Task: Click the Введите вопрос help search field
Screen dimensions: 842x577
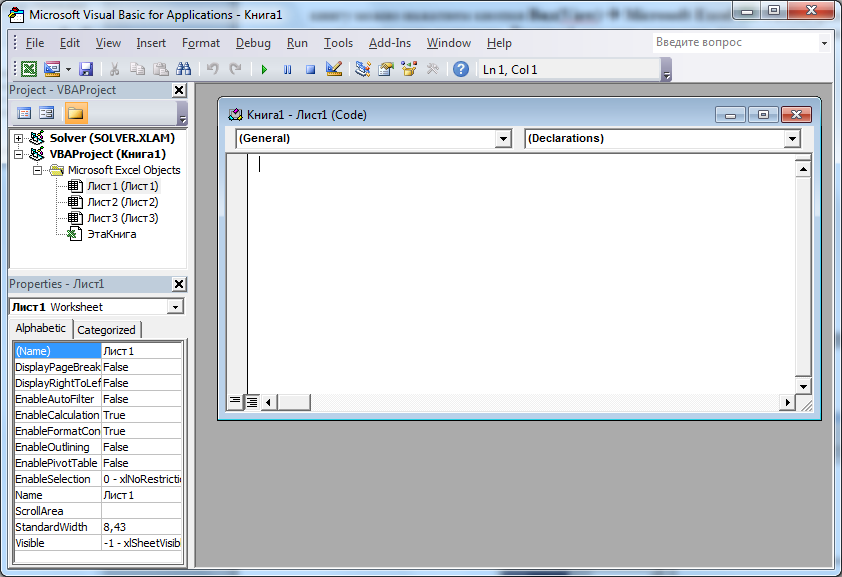Action: pos(734,42)
